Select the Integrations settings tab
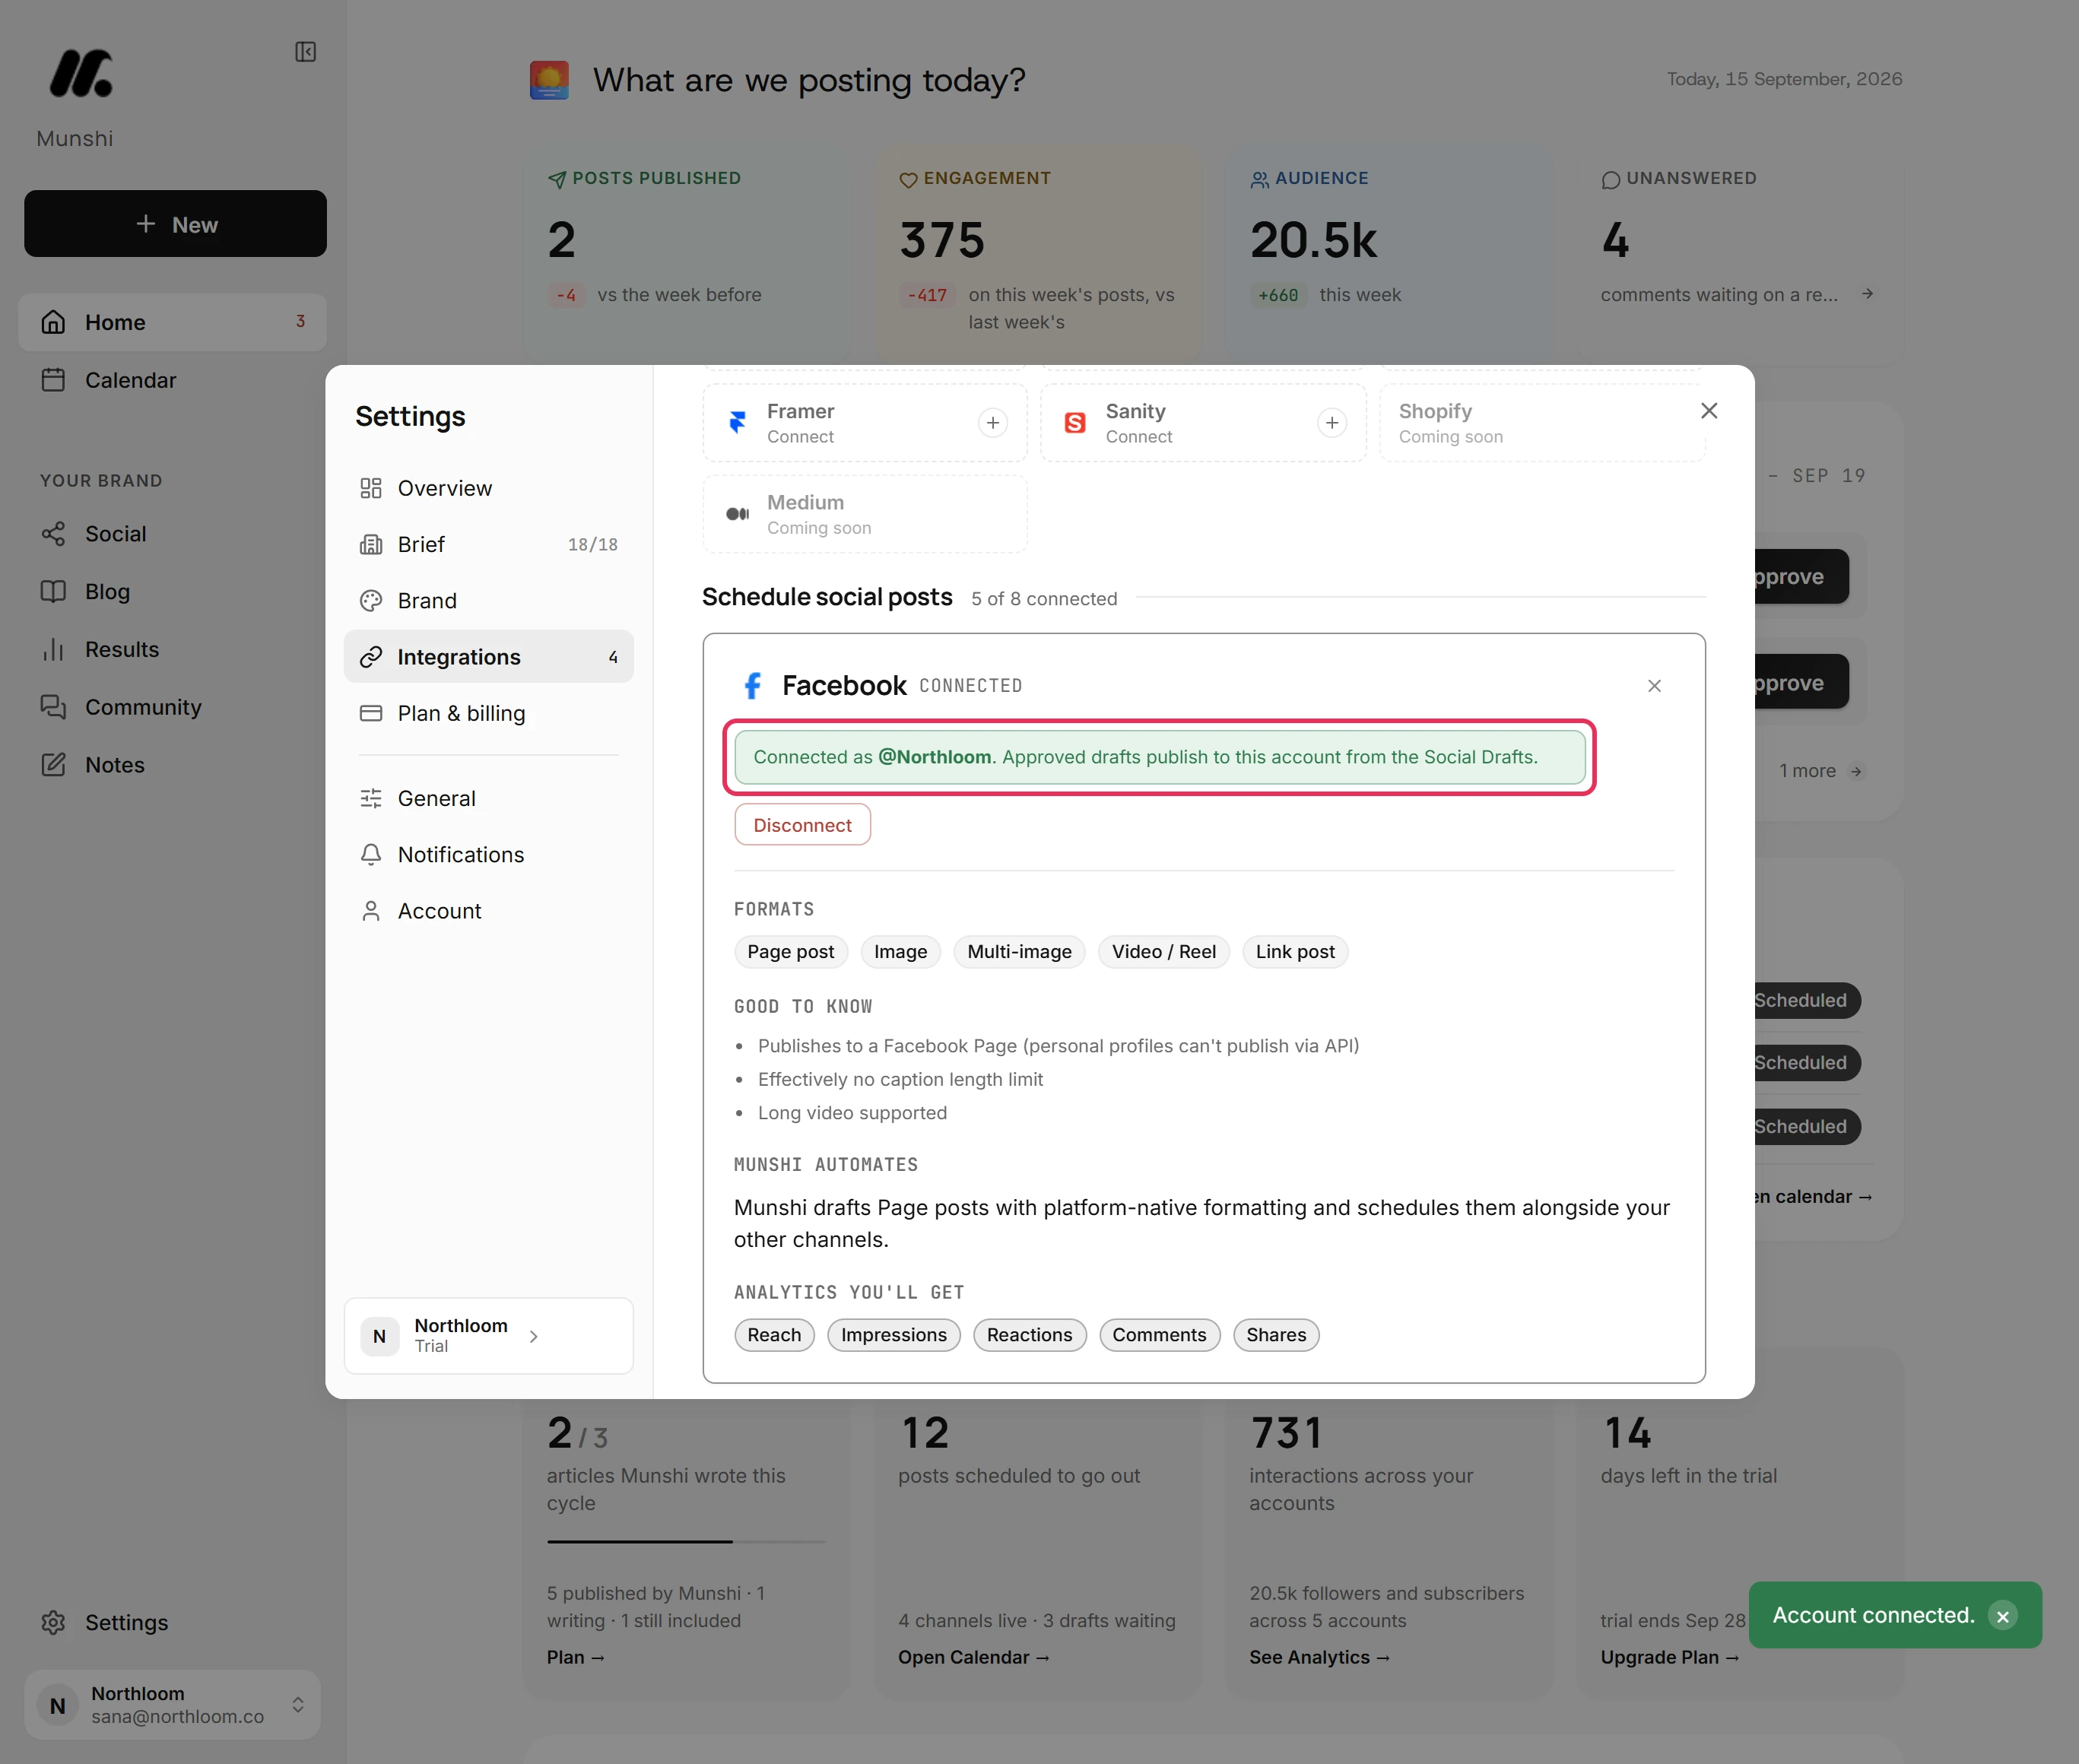2079x1764 pixels. (489, 657)
